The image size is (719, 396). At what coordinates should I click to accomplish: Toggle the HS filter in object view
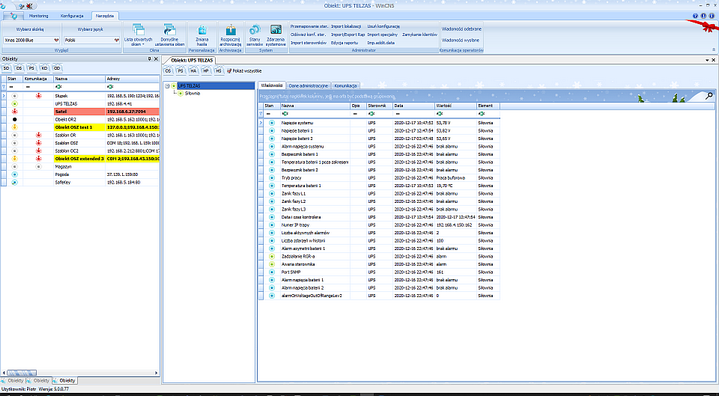[x=219, y=71]
